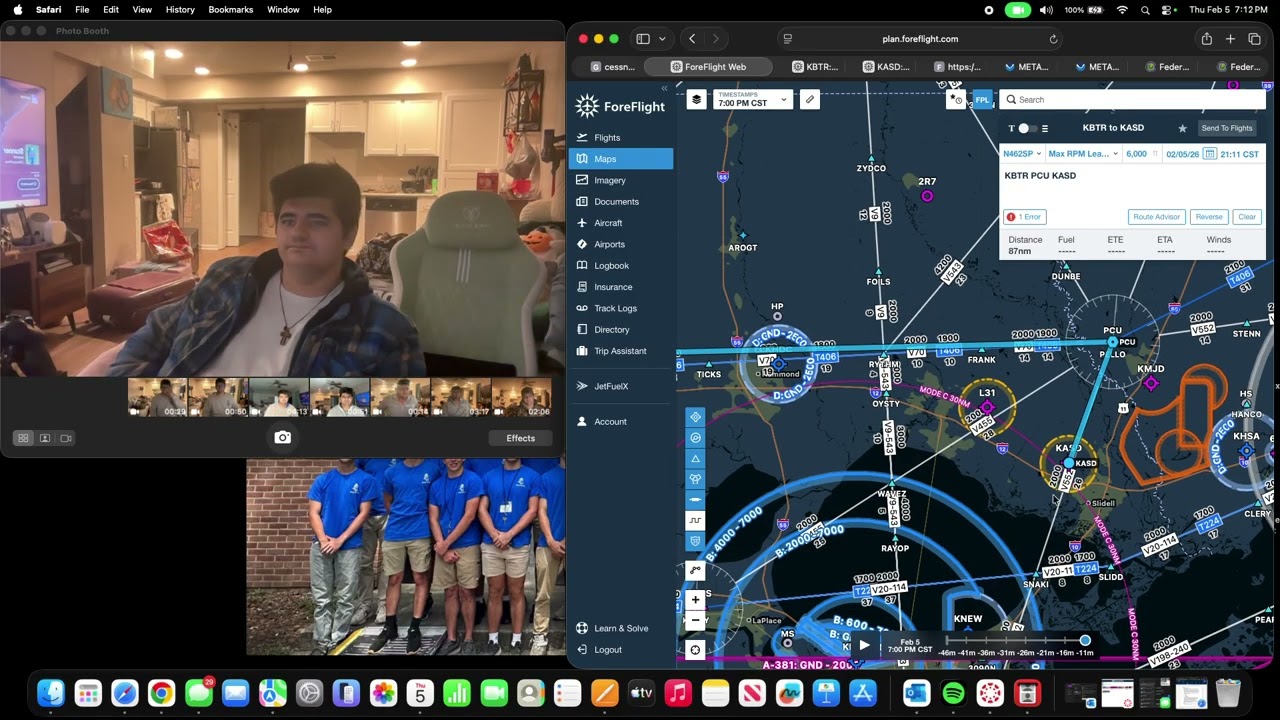
Task: Favorite the KBTR to KASD route star
Action: click(x=1182, y=128)
